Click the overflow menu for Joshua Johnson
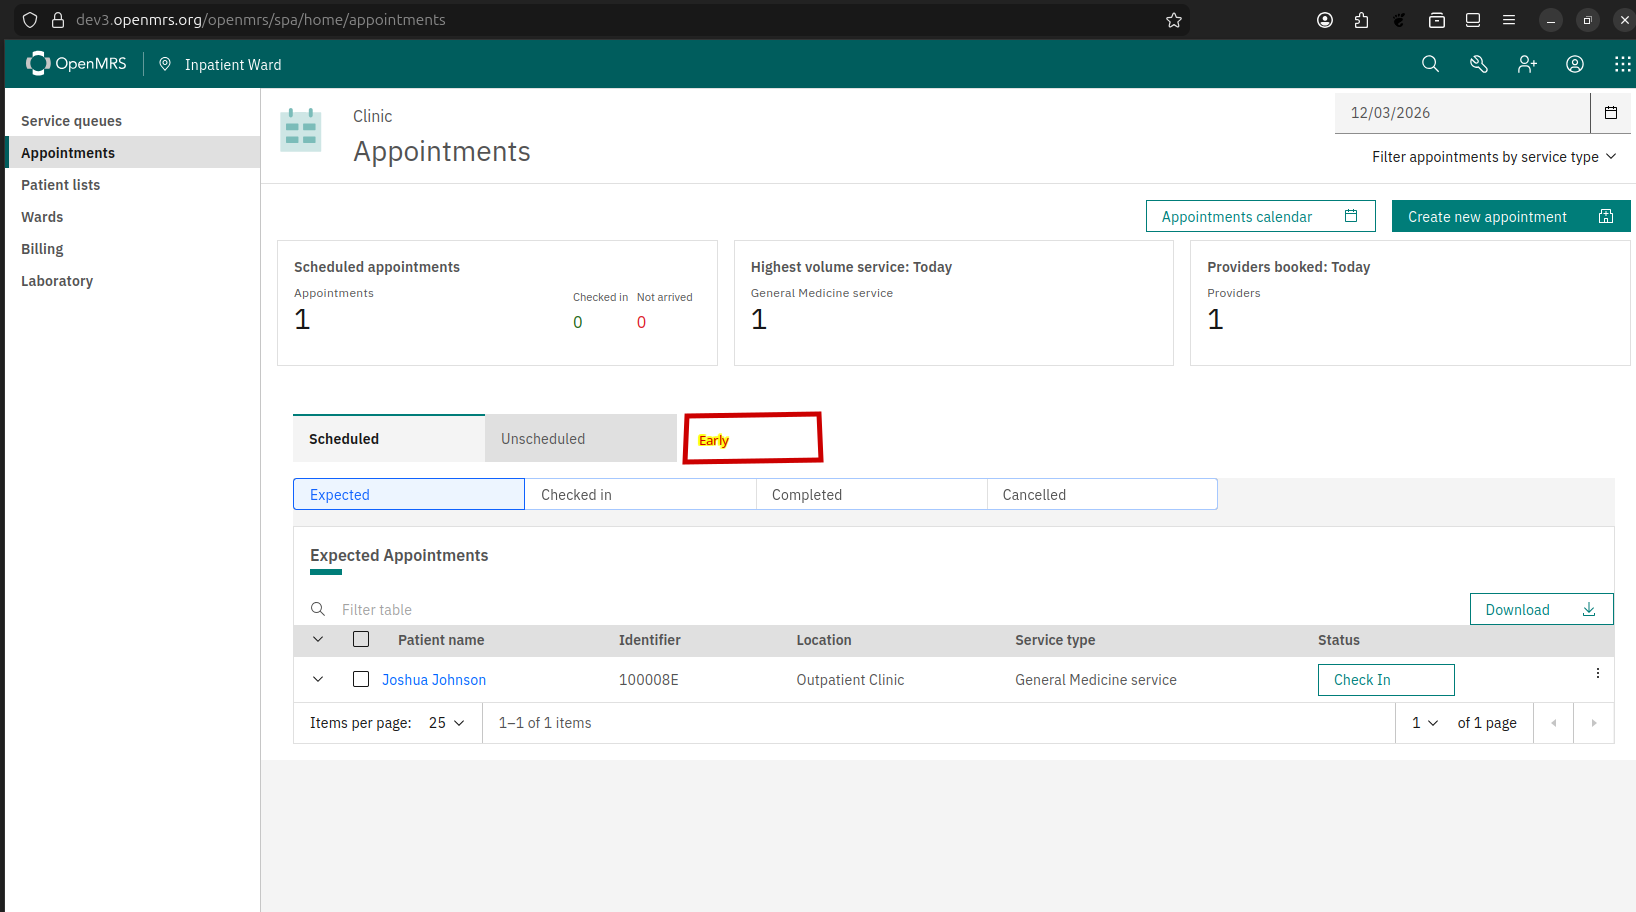Image resolution: width=1636 pixels, height=912 pixels. pos(1597,674)
